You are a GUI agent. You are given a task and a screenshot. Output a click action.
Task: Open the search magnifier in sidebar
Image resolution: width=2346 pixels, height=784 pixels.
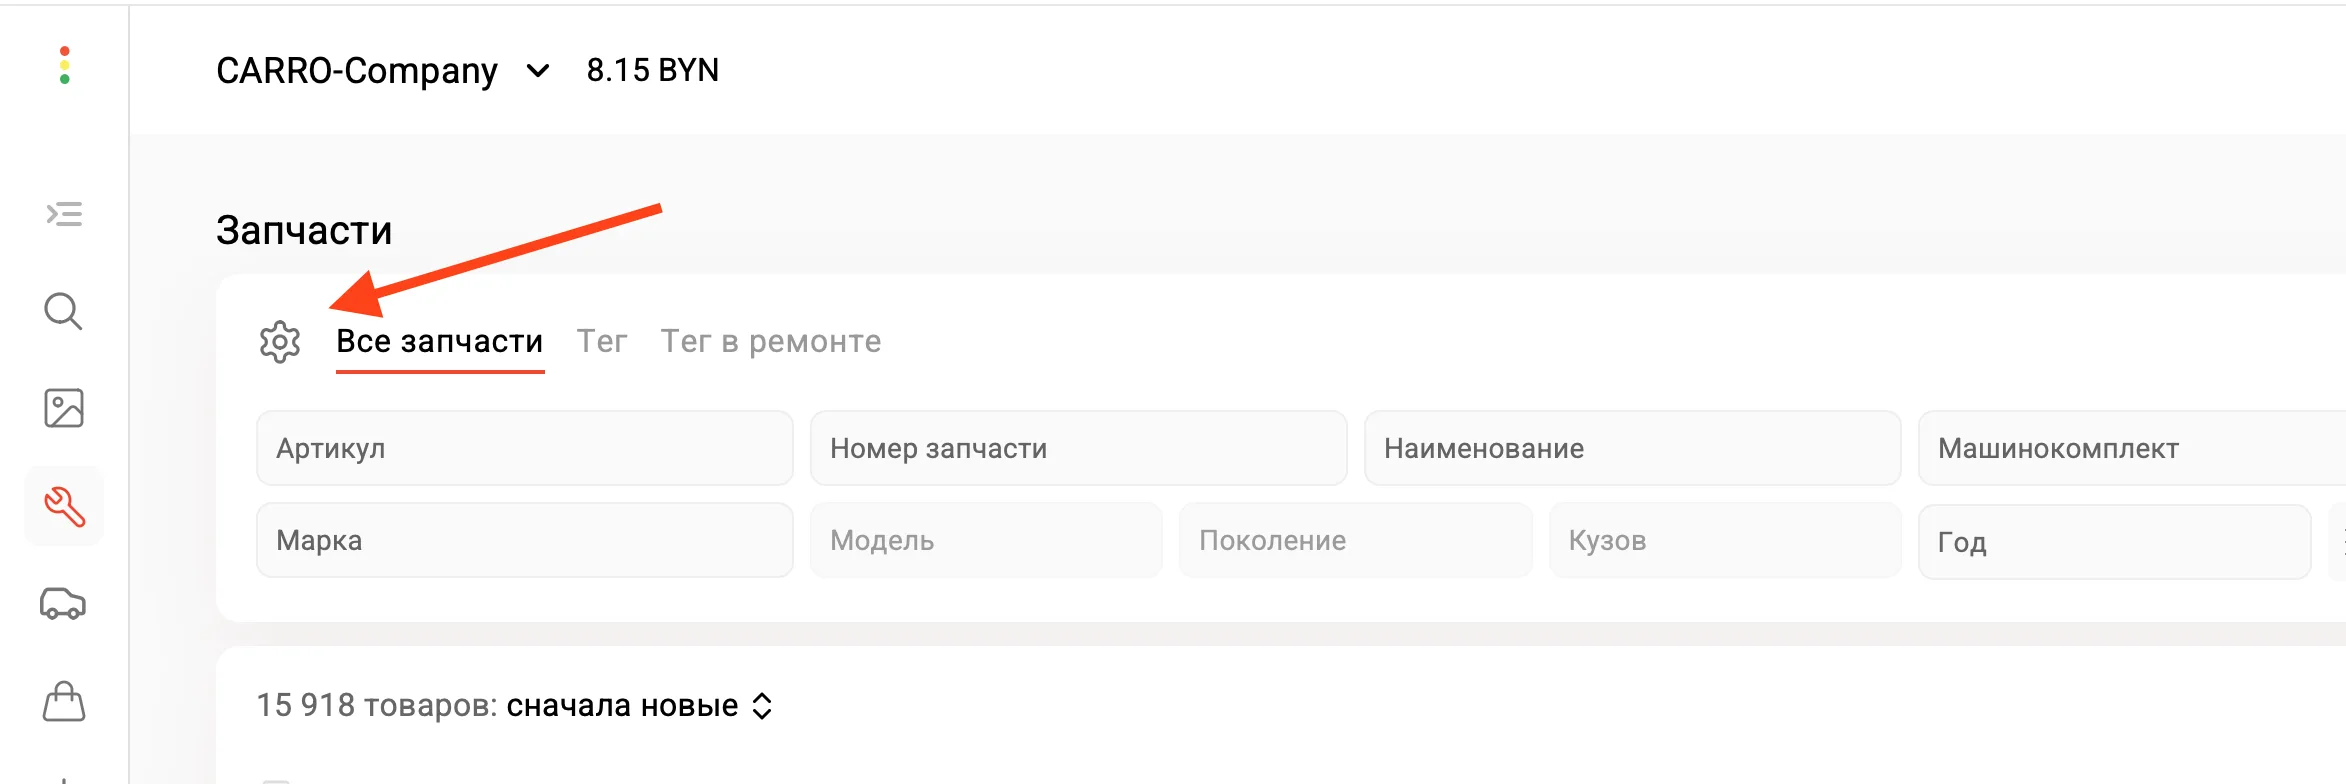coord(63,311)
